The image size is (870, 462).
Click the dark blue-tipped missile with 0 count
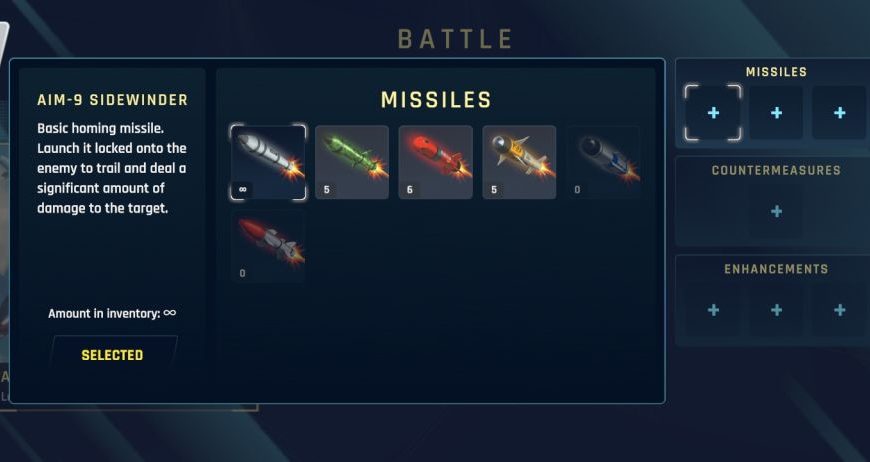[x=603, y=162]
